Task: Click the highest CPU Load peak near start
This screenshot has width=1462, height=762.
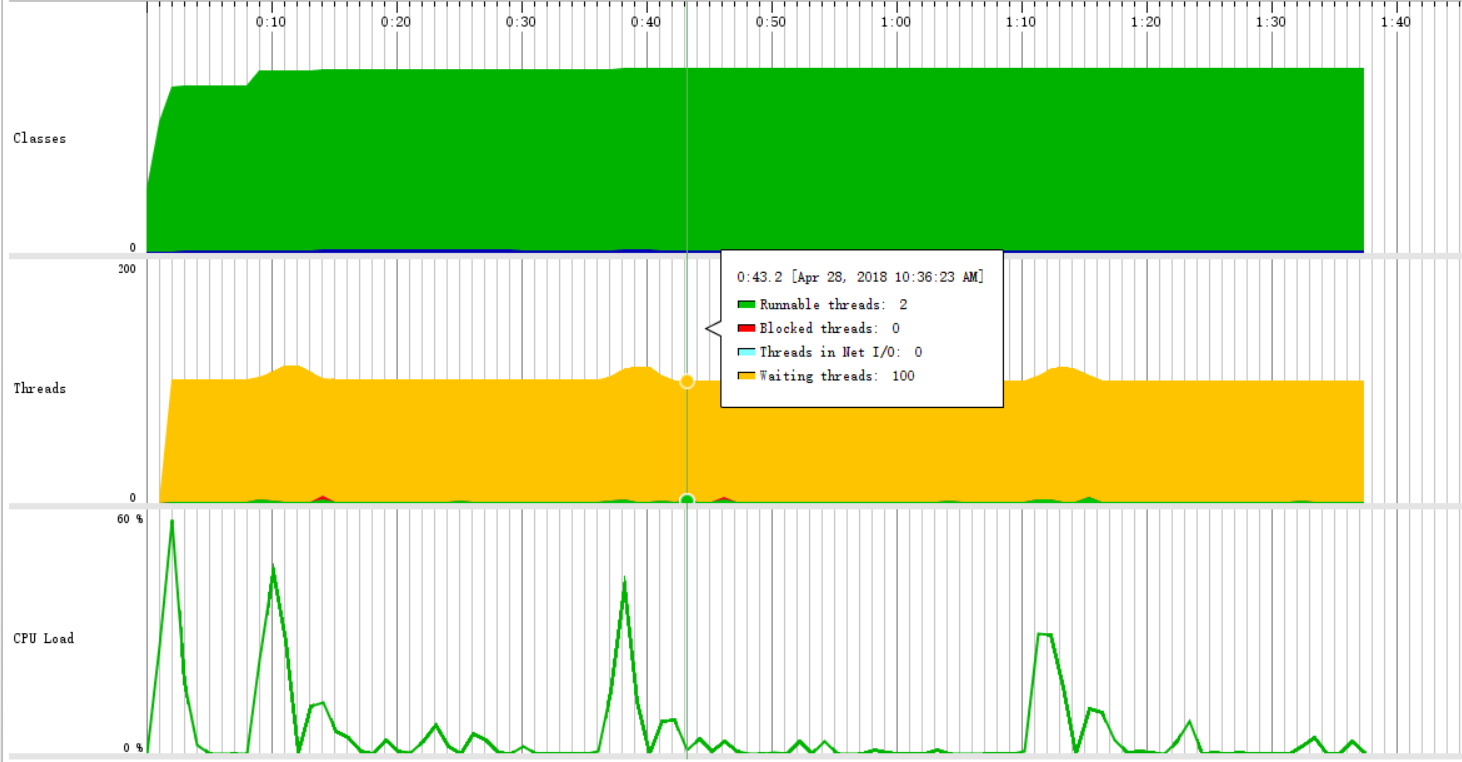Action: 172,521
